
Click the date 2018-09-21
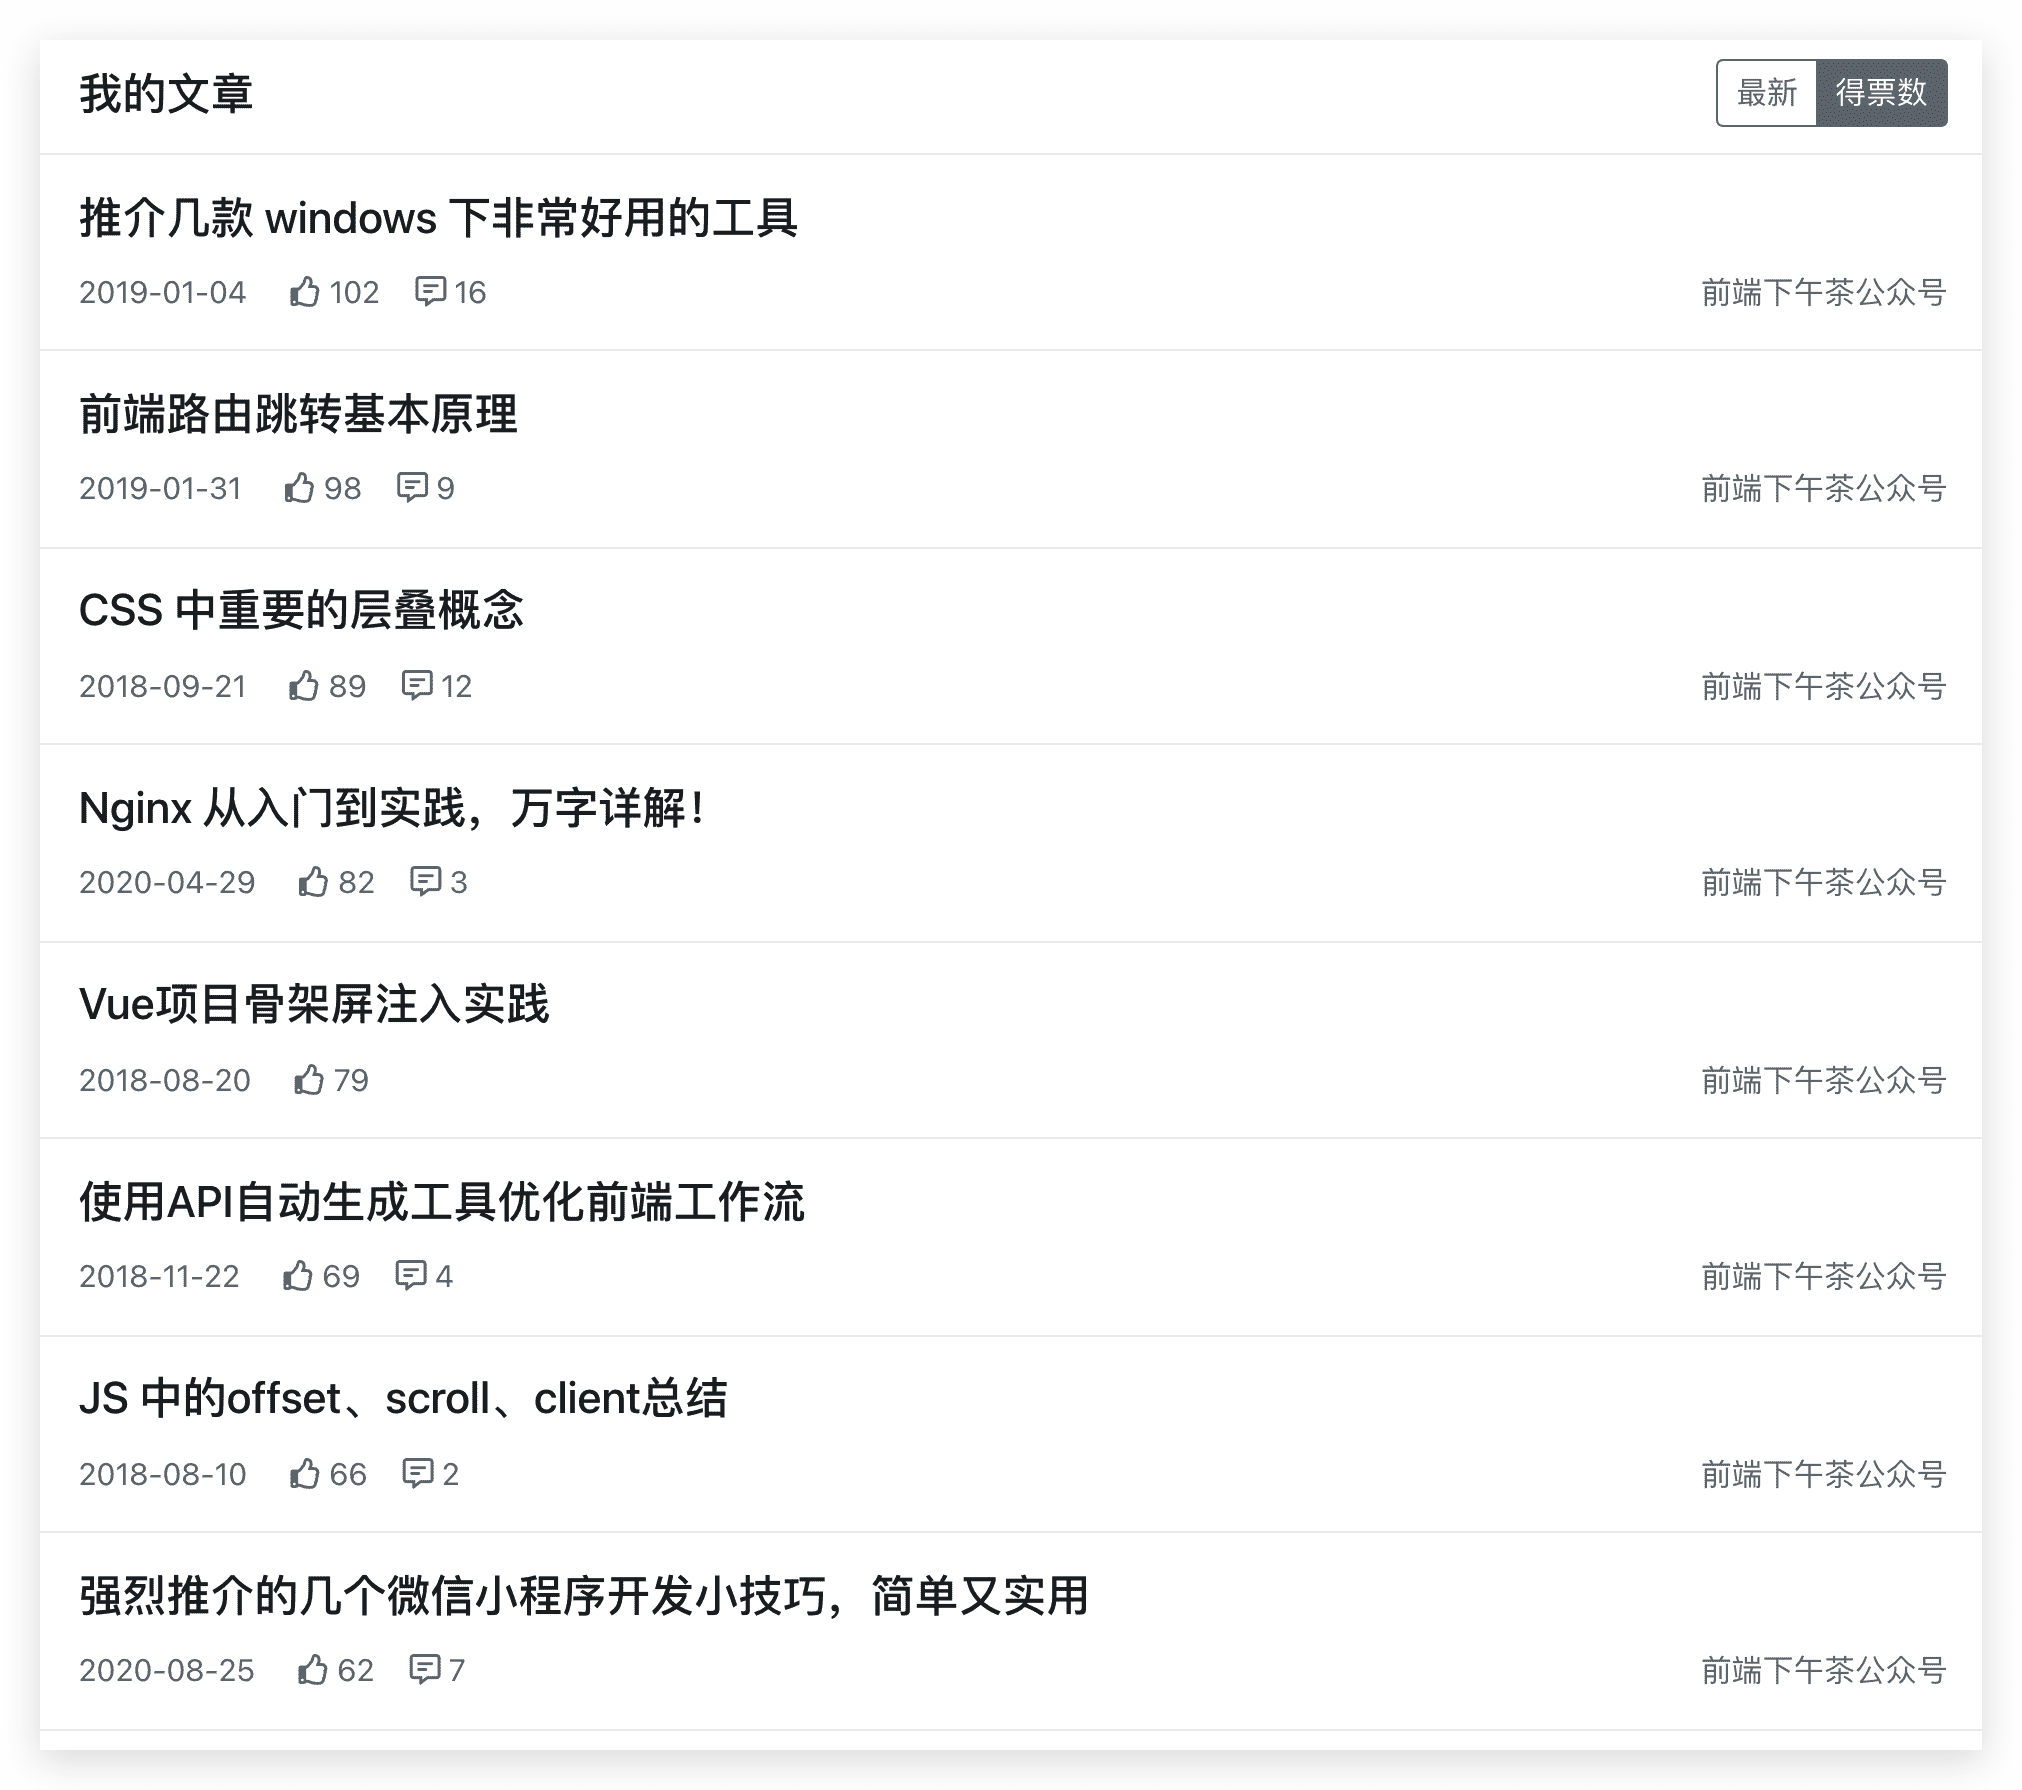coord(162,686)
